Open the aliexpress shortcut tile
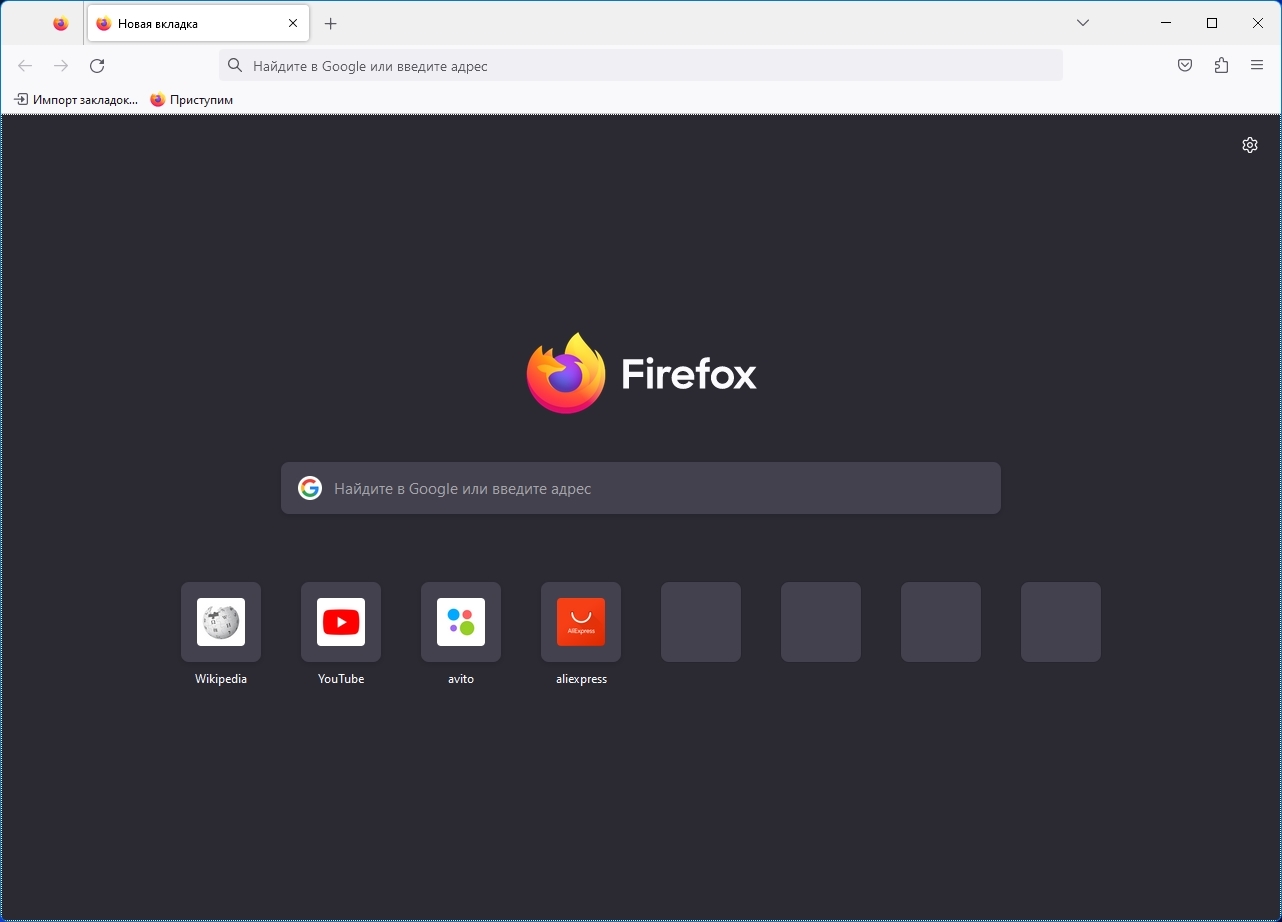 coord(581,622)
